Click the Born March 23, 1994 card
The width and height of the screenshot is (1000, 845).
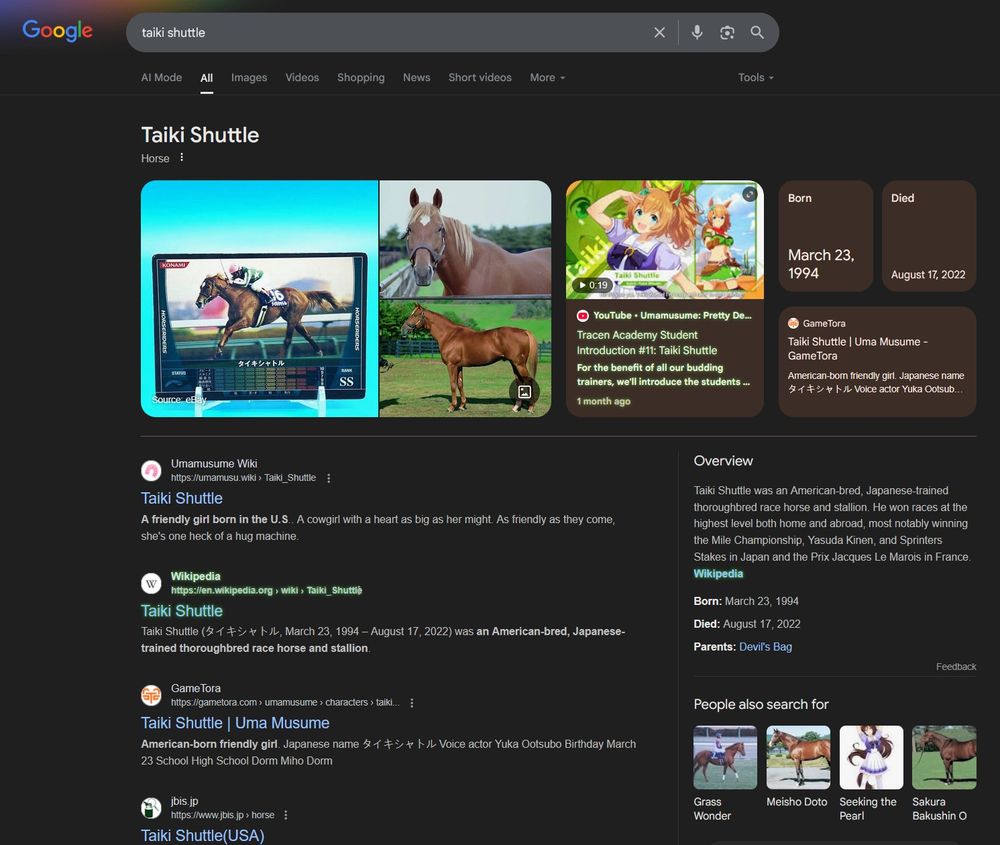tap(826, 236)
